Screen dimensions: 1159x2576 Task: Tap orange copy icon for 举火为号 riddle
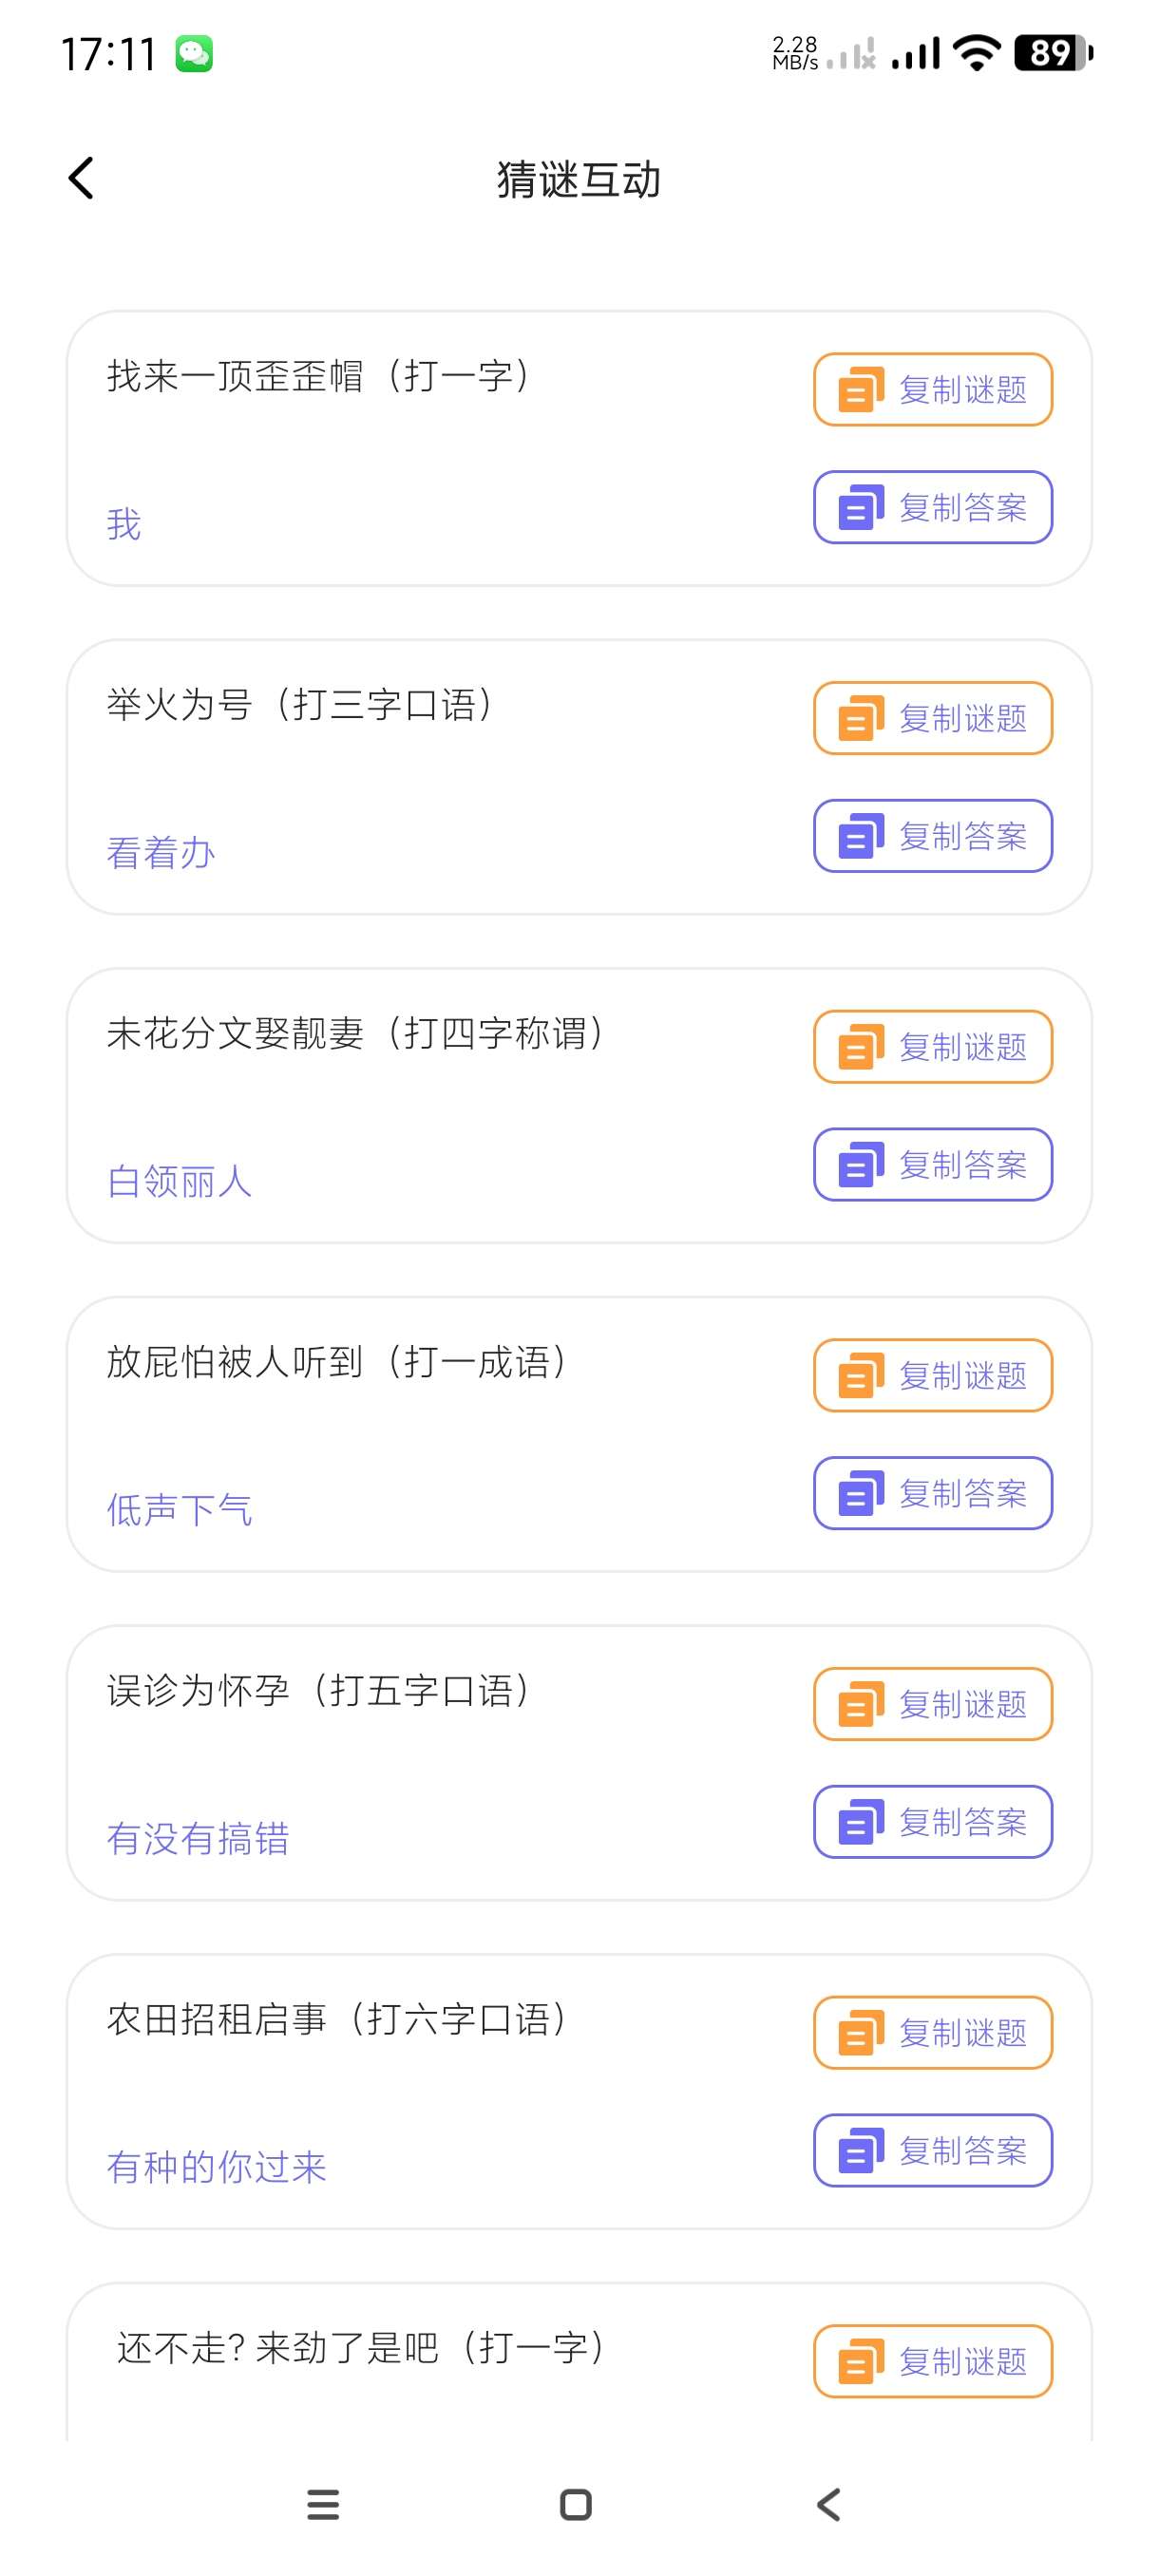click(x=860, y=718)
